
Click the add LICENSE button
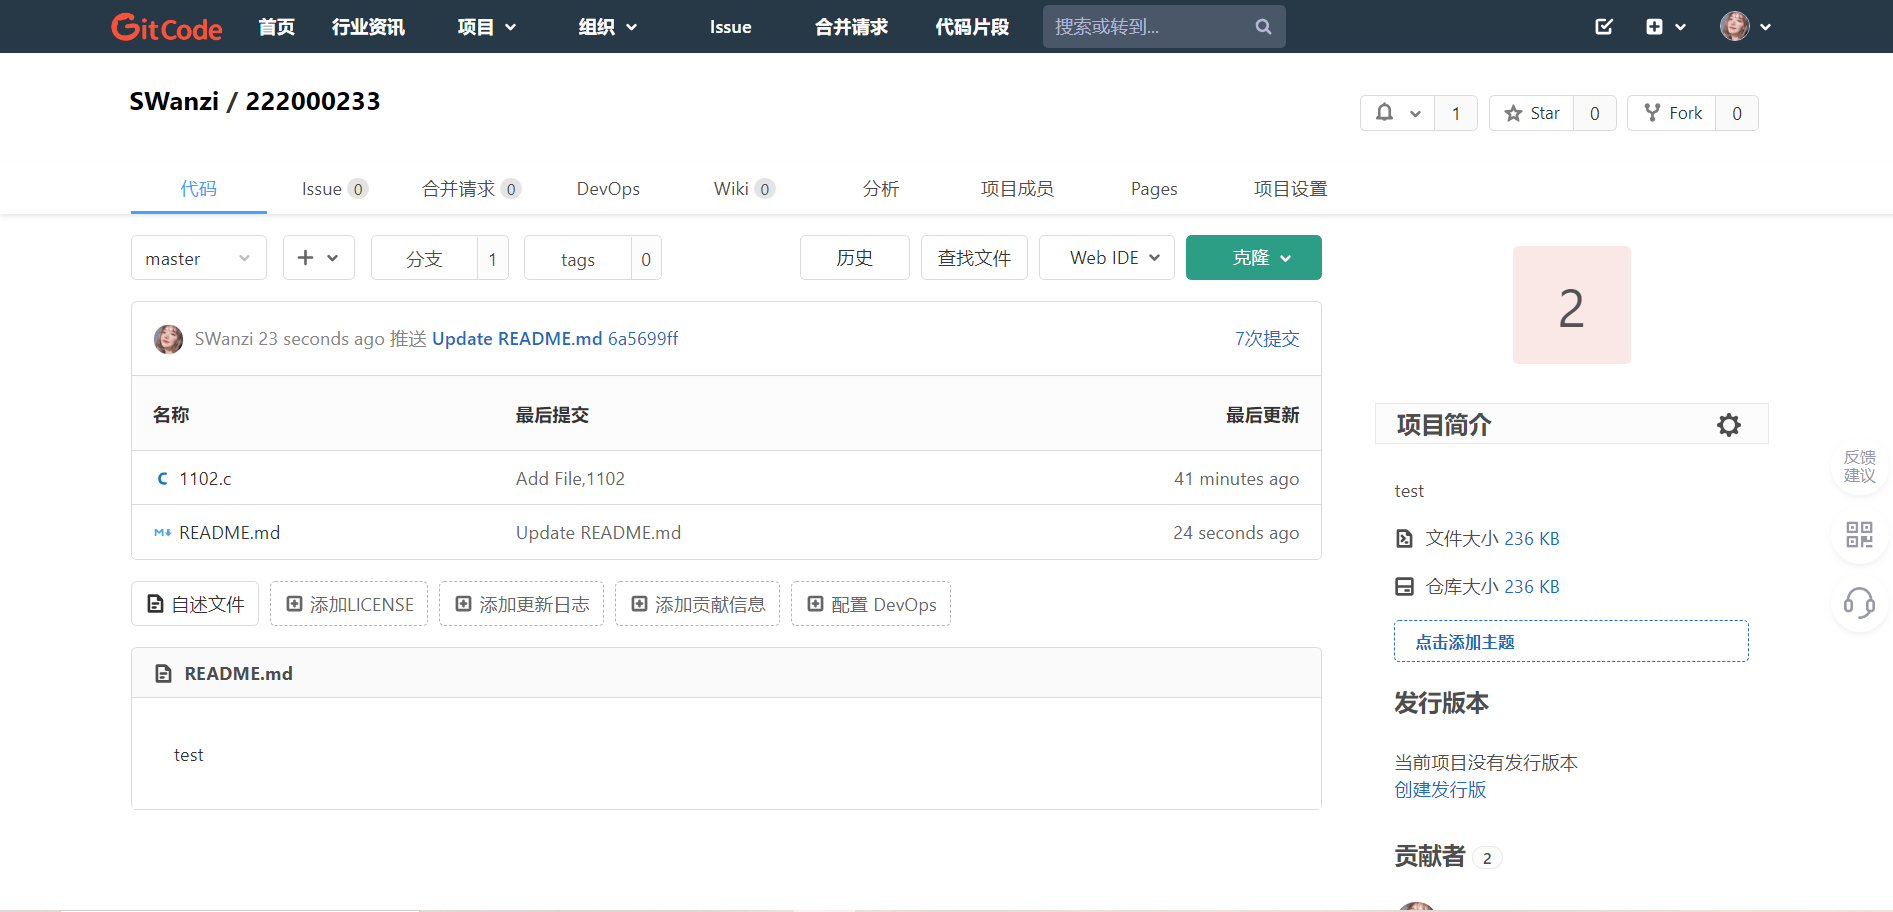349,604
